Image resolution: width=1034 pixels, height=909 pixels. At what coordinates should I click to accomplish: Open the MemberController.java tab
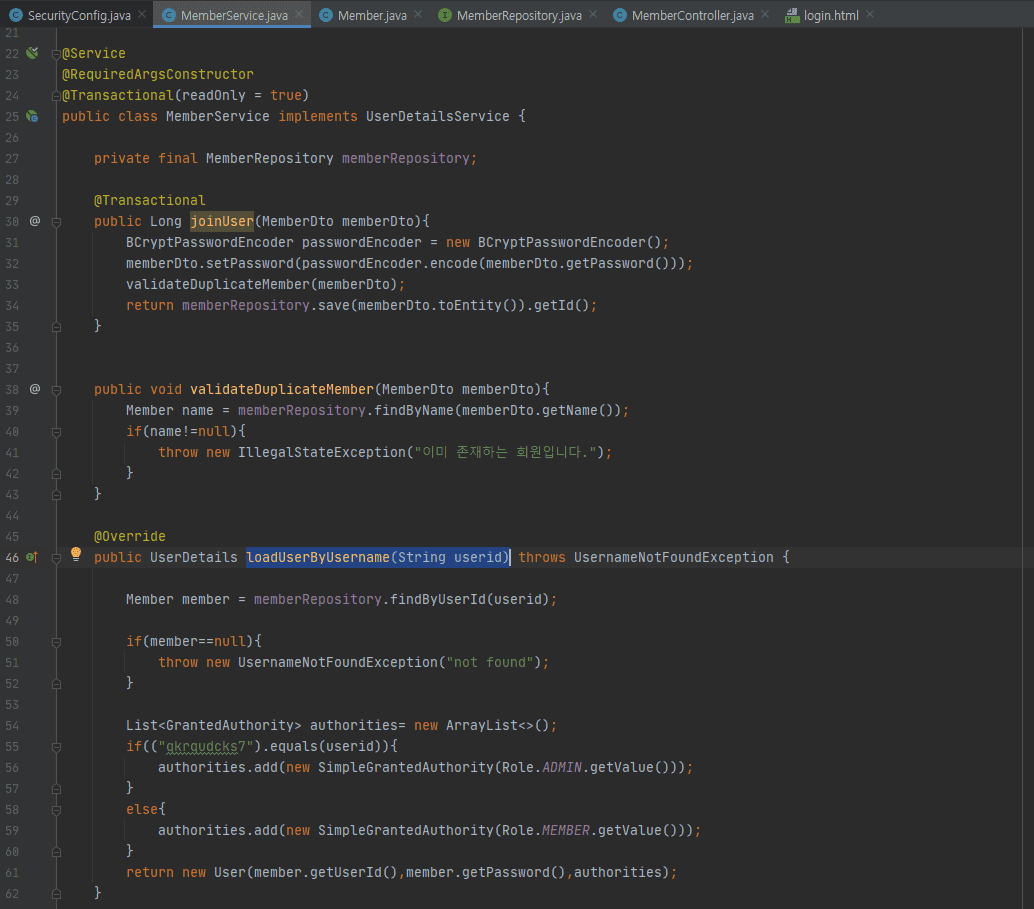(x=692, y=15)
